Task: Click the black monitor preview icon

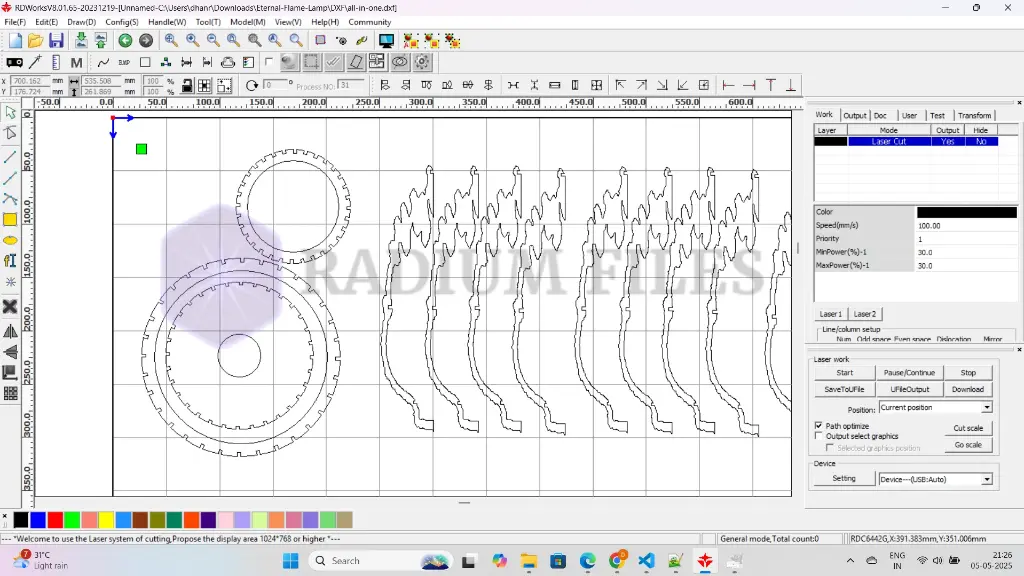Action: click(x=387, y=40)
